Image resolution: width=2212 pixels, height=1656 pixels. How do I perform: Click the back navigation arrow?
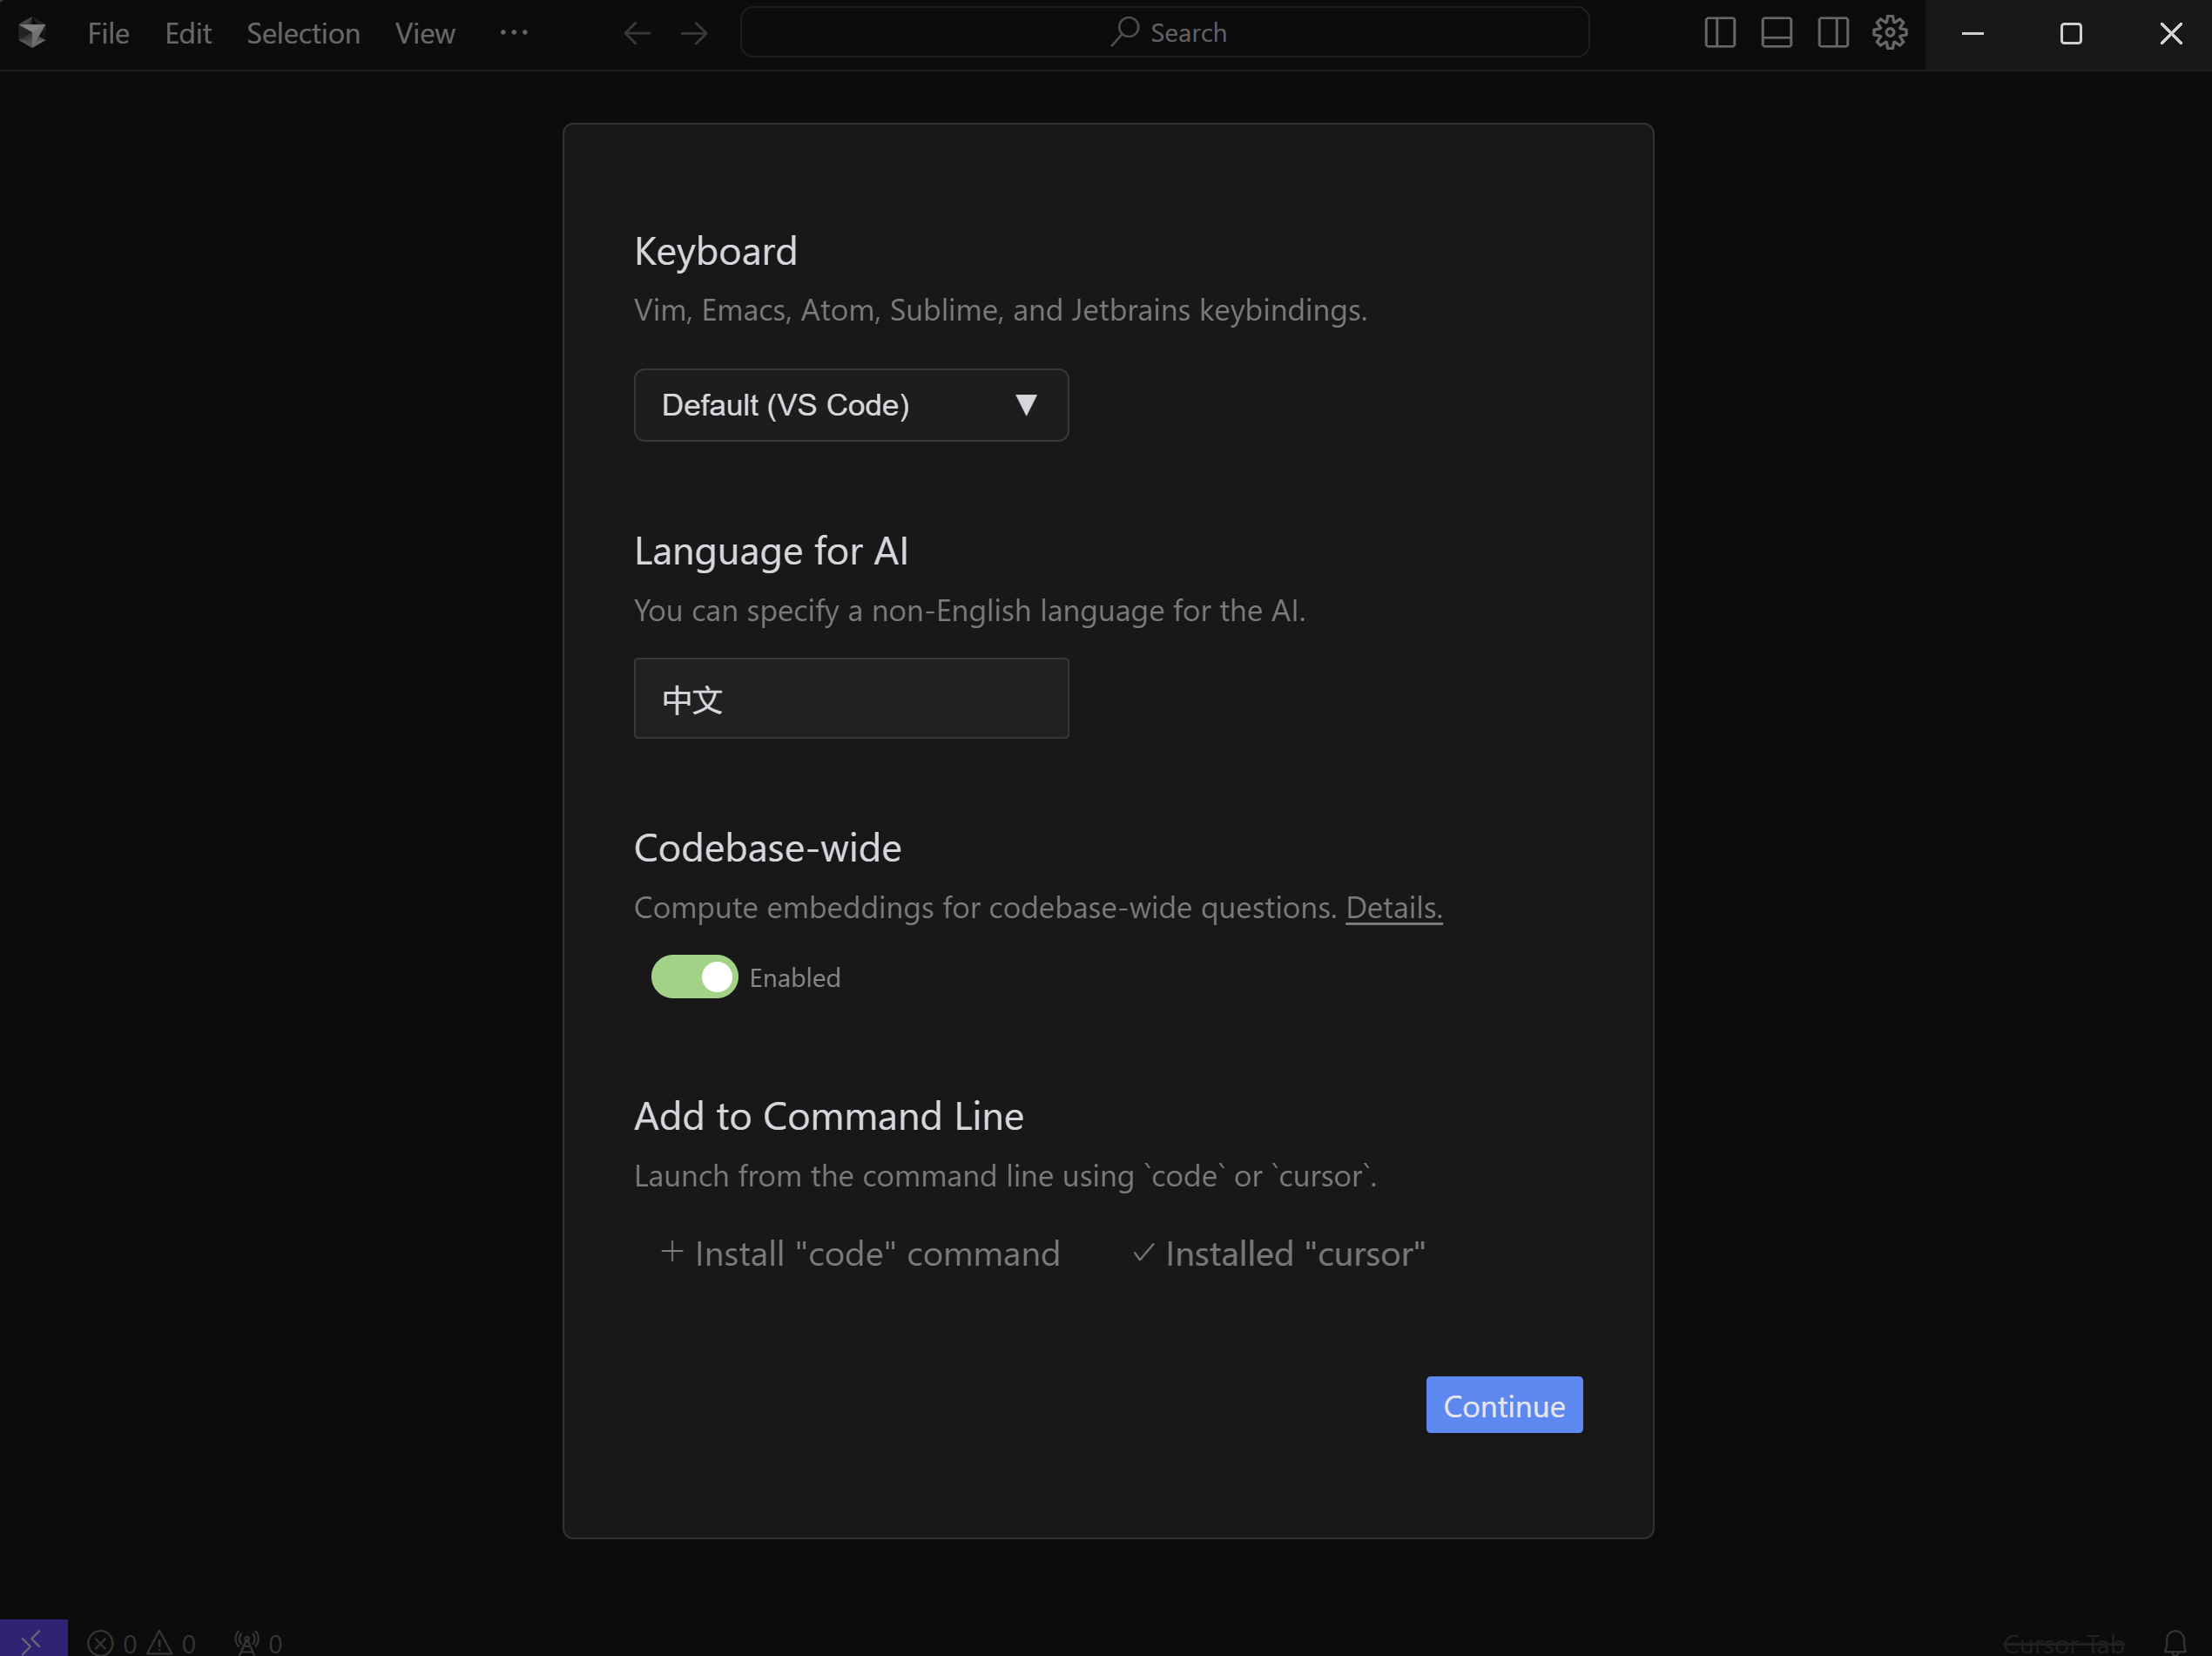(637, 34)
